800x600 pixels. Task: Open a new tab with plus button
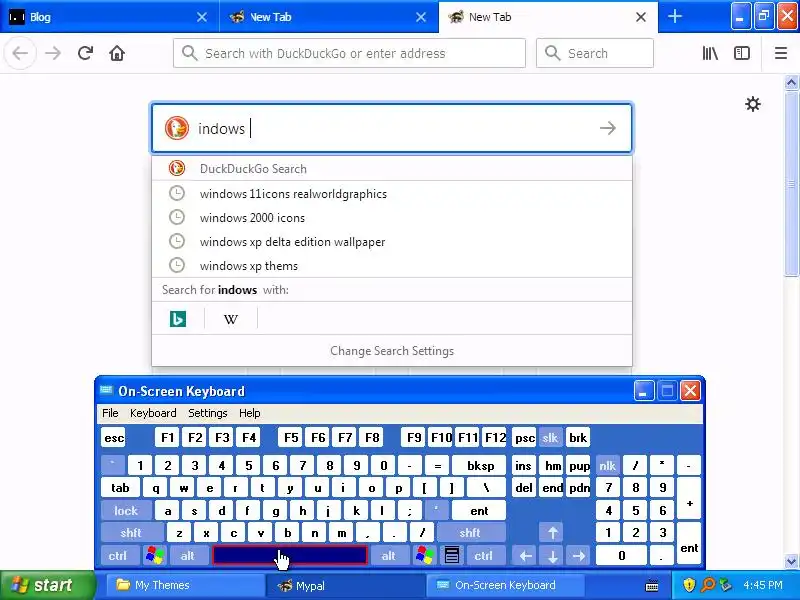674,17
